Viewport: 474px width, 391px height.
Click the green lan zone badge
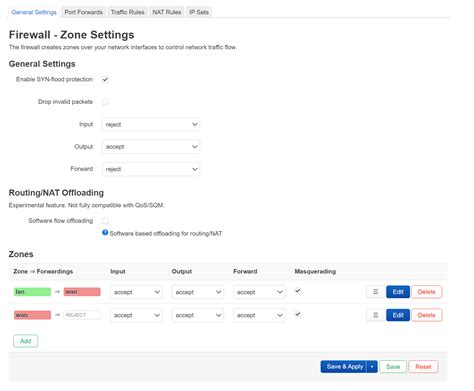point(32,292)
